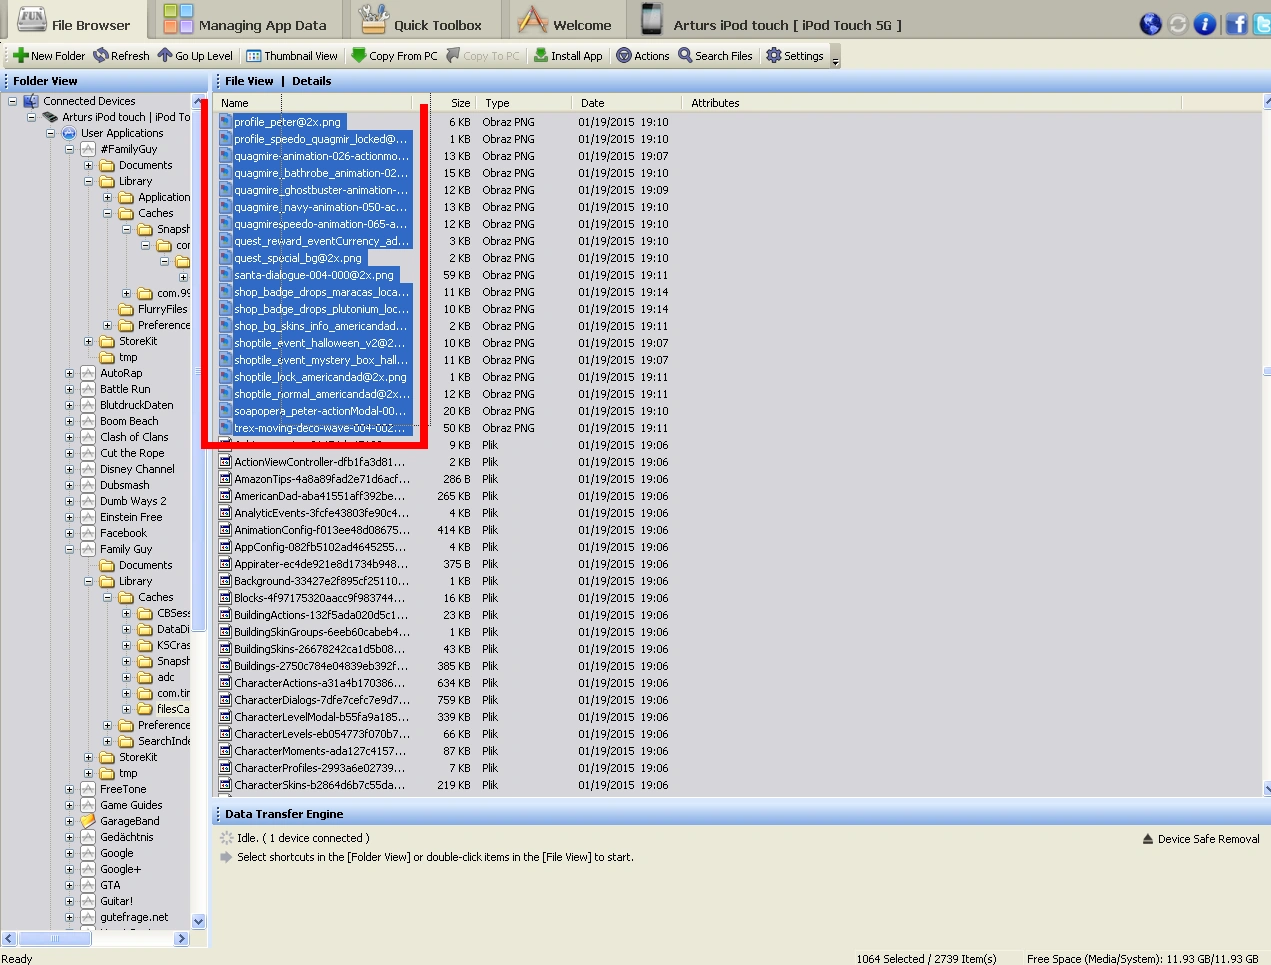Click the Details view link

[x=311, y=81]
